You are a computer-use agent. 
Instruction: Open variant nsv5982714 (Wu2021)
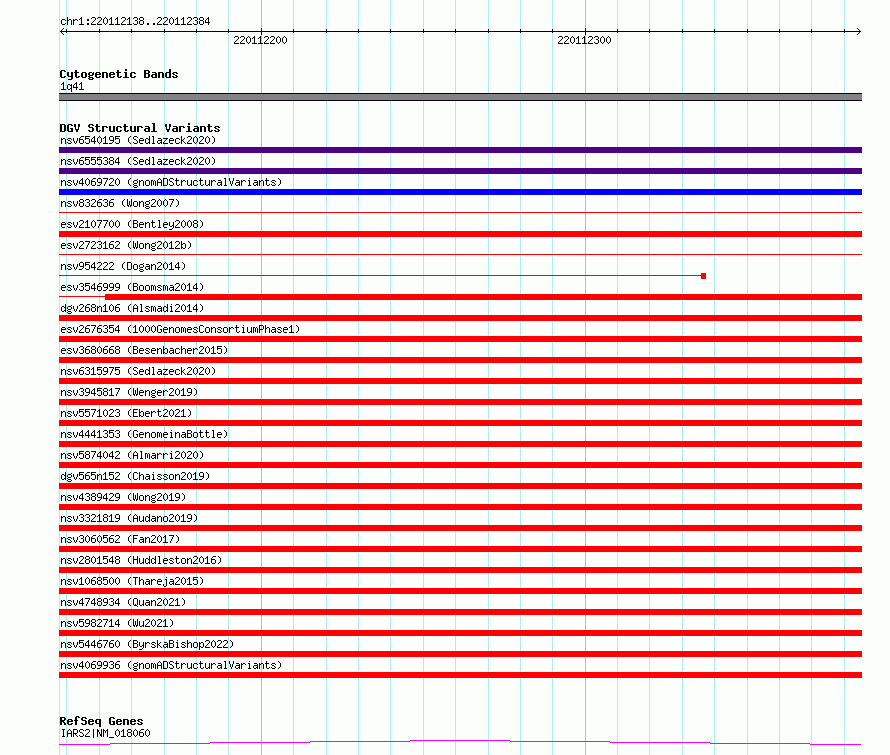tap(117, 623)
